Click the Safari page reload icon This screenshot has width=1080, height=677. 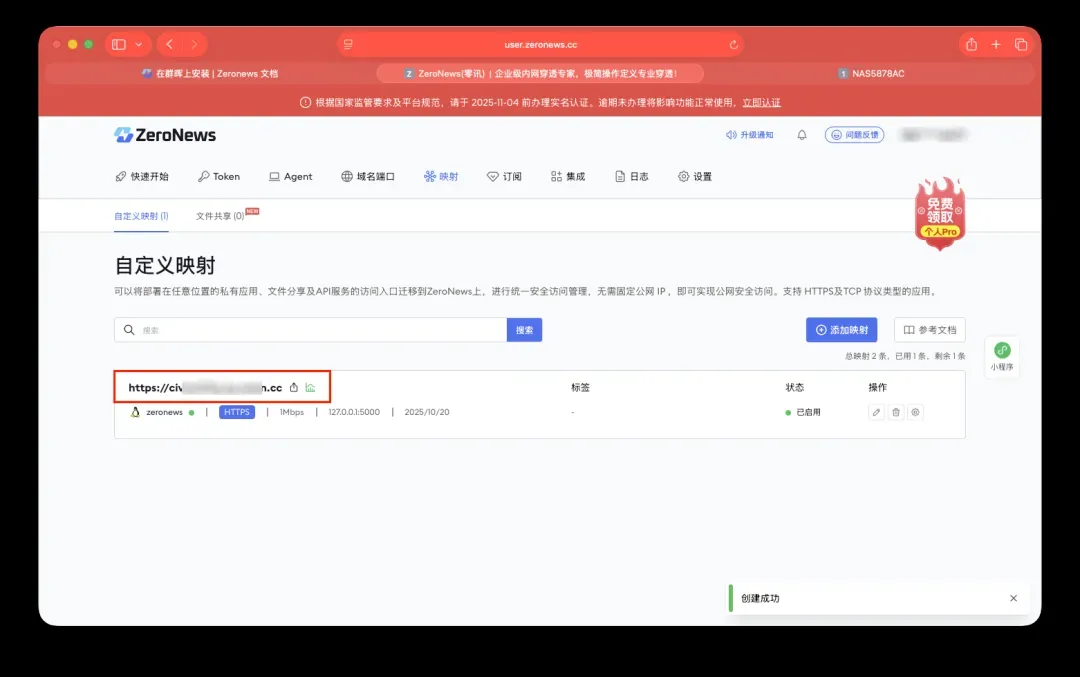[734, 45]
